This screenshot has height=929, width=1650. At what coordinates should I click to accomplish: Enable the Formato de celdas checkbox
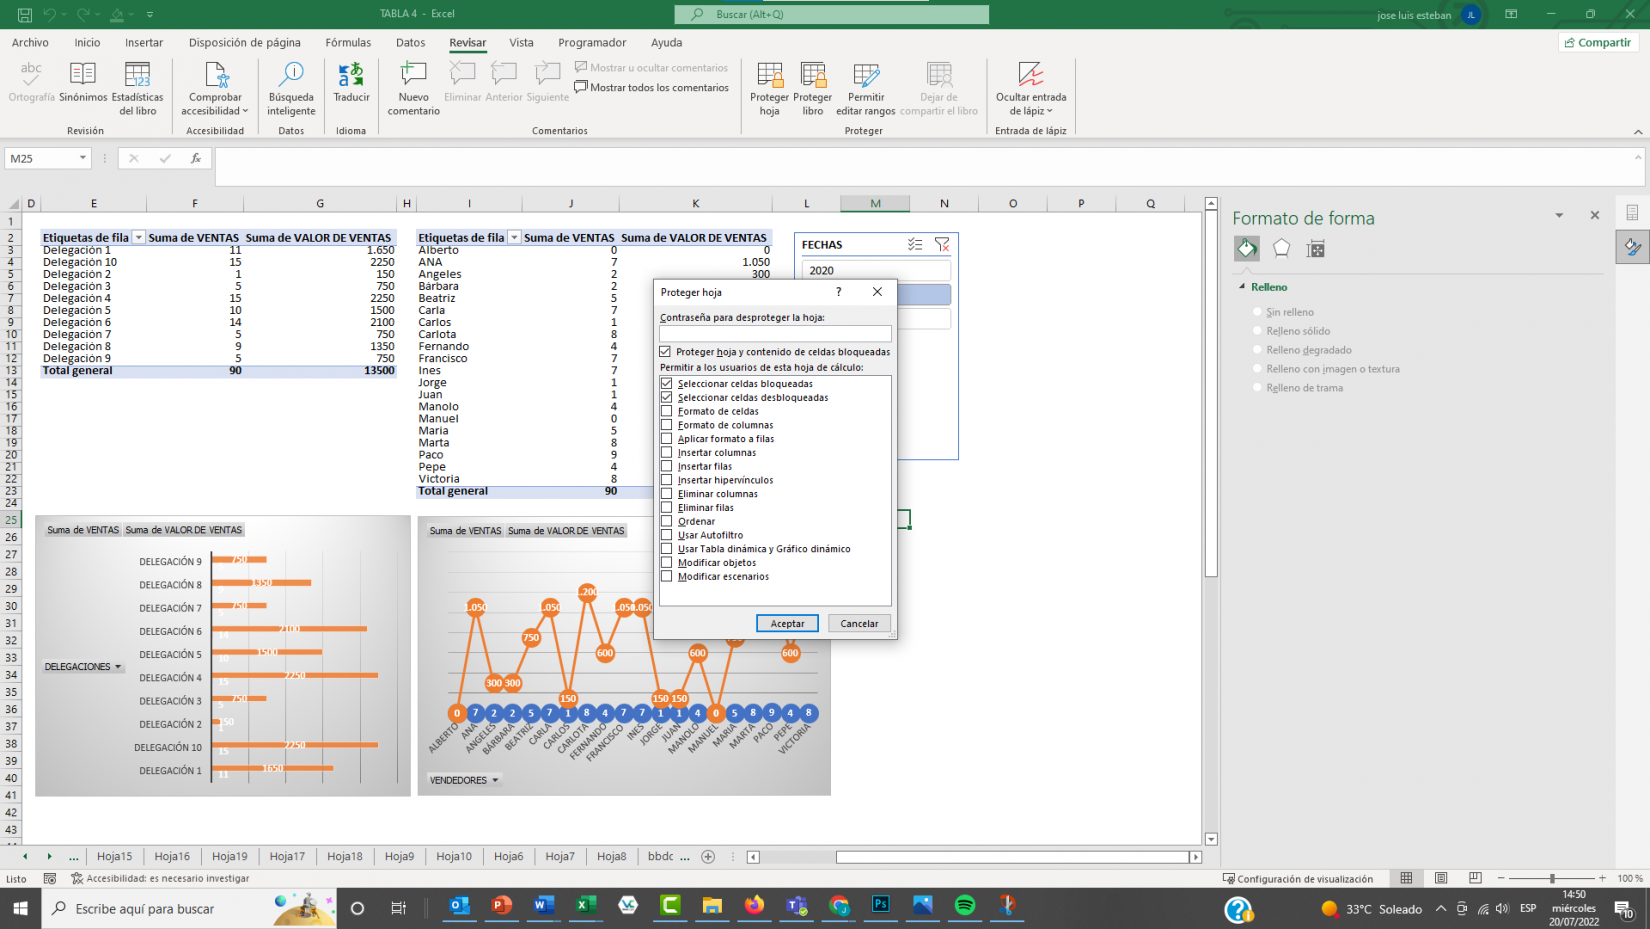point(667,411)
